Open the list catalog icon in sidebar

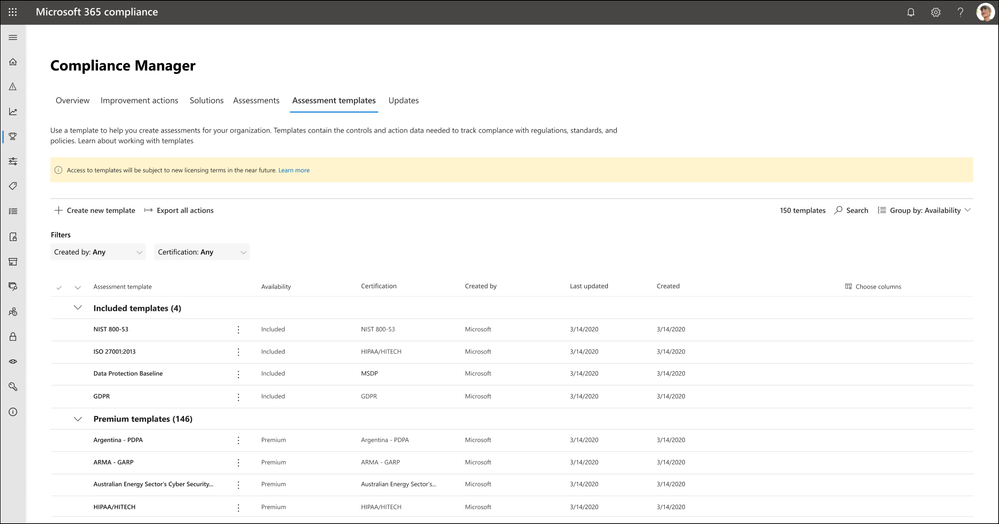pos(13,211)
